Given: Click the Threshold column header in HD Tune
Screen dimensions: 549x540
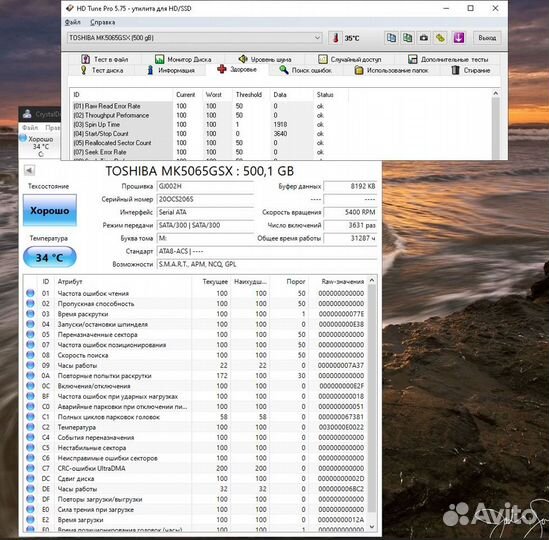Looking at the screenshot, I should click(x=249, y=95).
